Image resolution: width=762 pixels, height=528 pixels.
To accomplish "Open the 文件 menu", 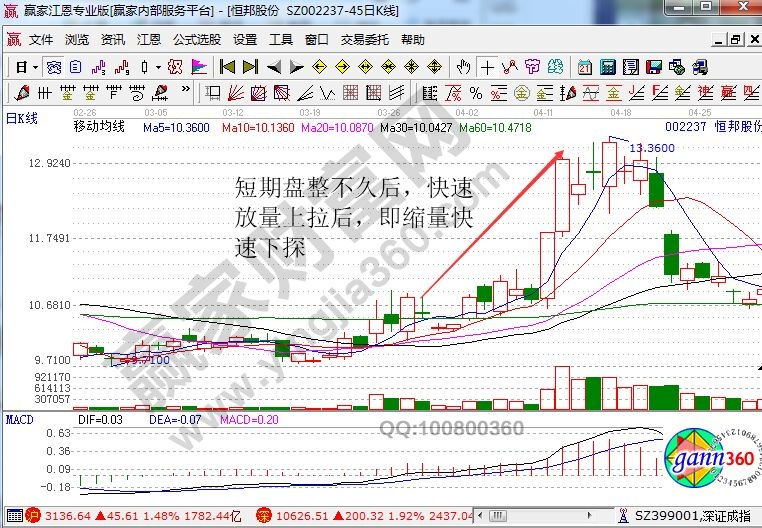I will coord(40,40).
